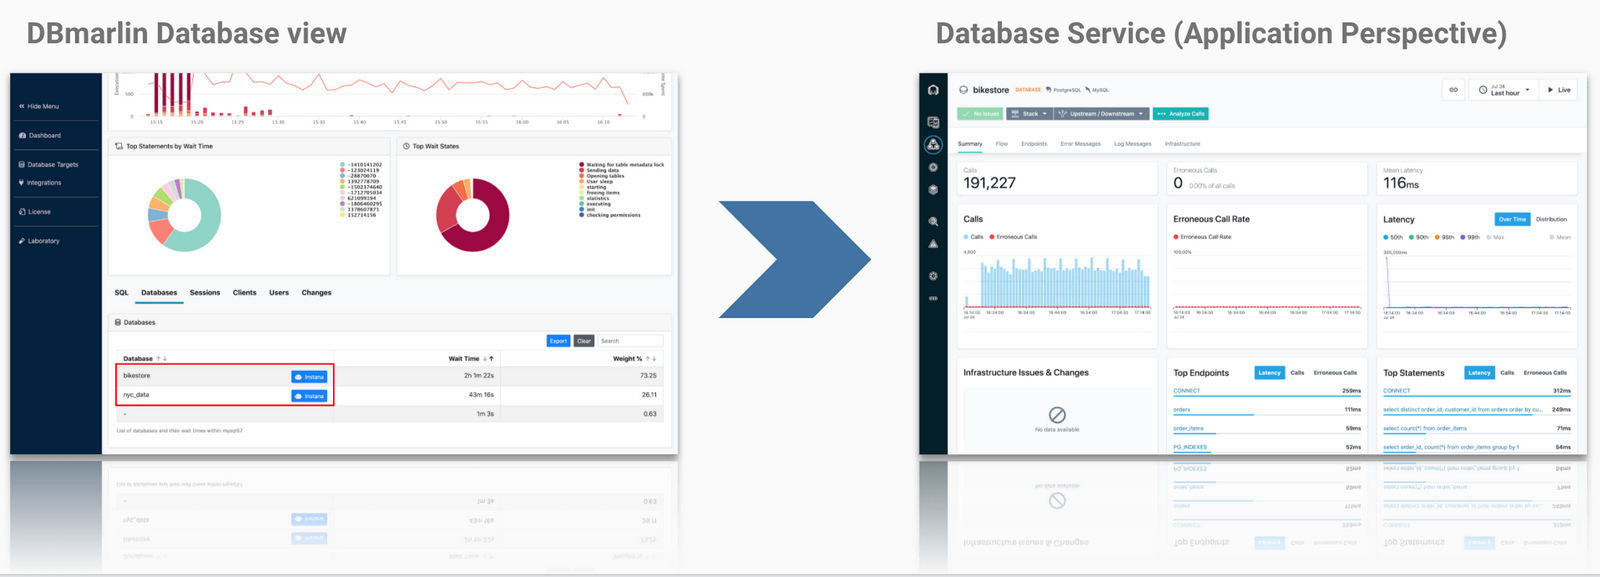Click the Instana badge for bikestore

[309, 377]
